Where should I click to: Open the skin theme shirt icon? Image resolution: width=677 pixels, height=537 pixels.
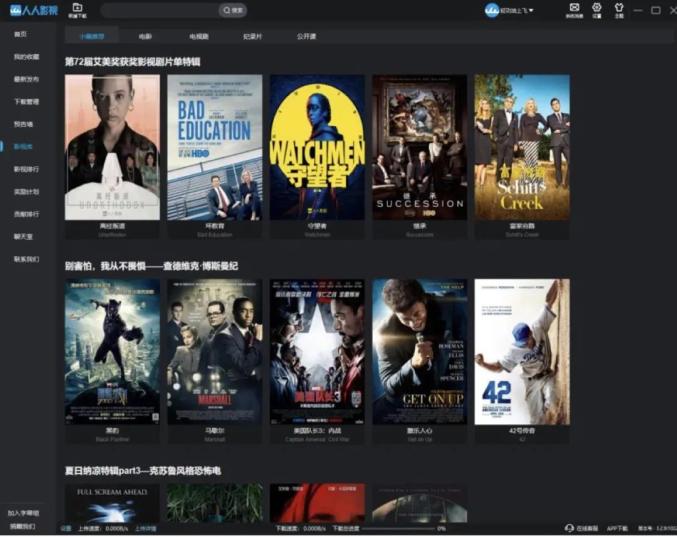(619, 7)
